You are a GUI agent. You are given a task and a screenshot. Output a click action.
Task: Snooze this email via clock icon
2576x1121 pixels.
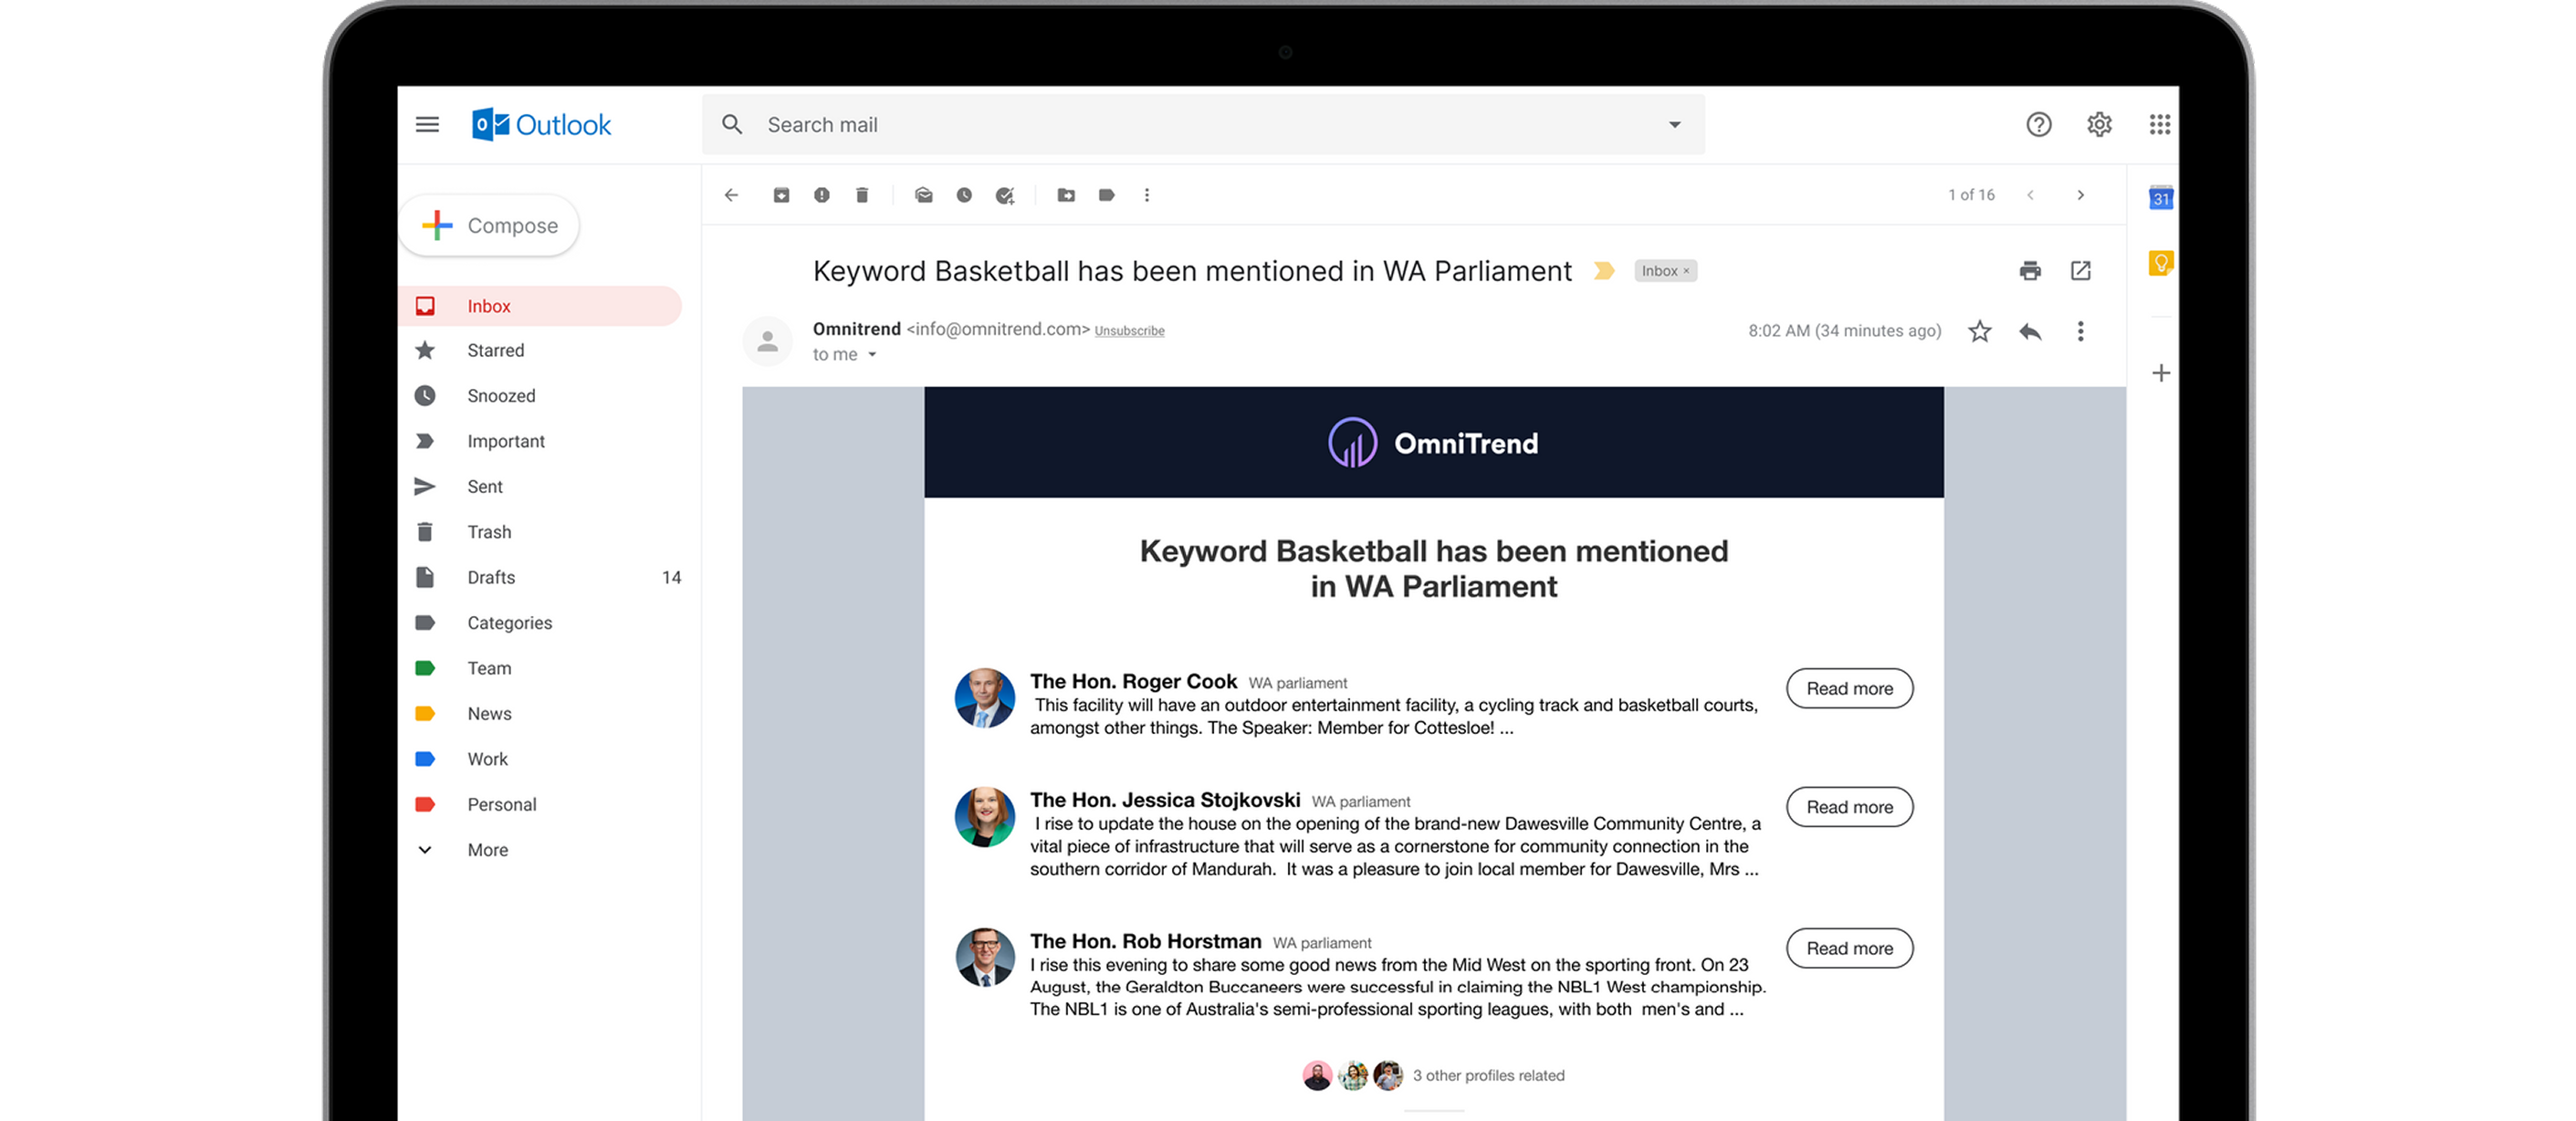[x=964, y=195]
